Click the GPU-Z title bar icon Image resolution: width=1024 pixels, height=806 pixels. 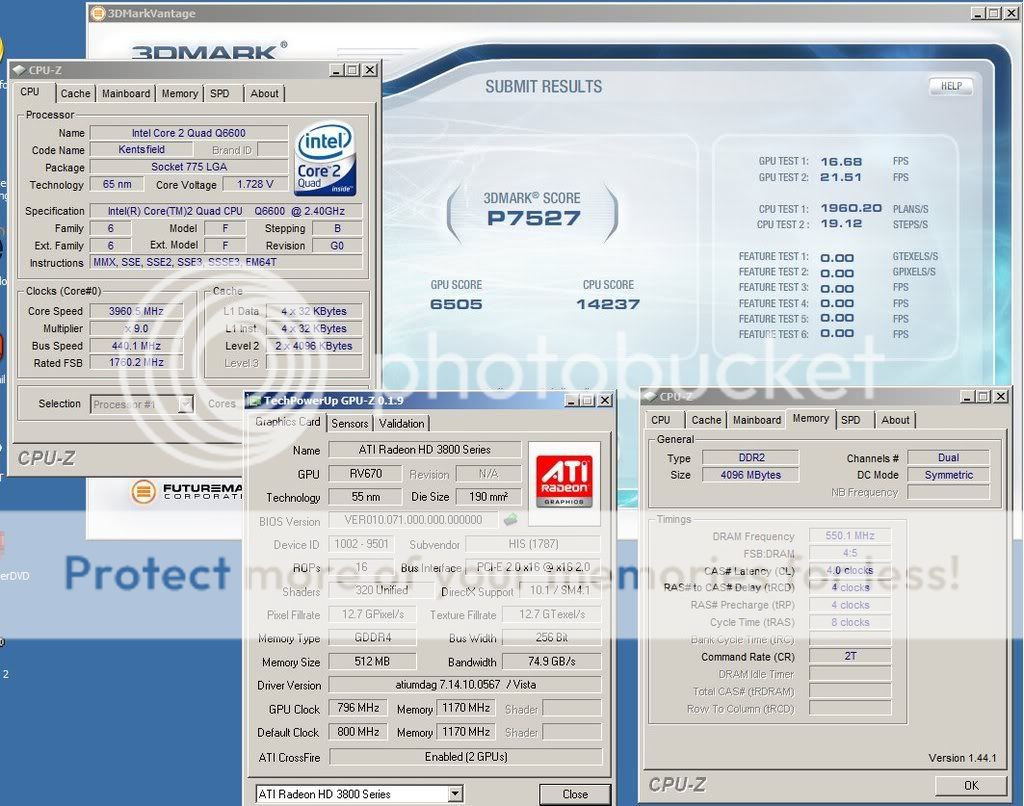(x=253, y=401)
